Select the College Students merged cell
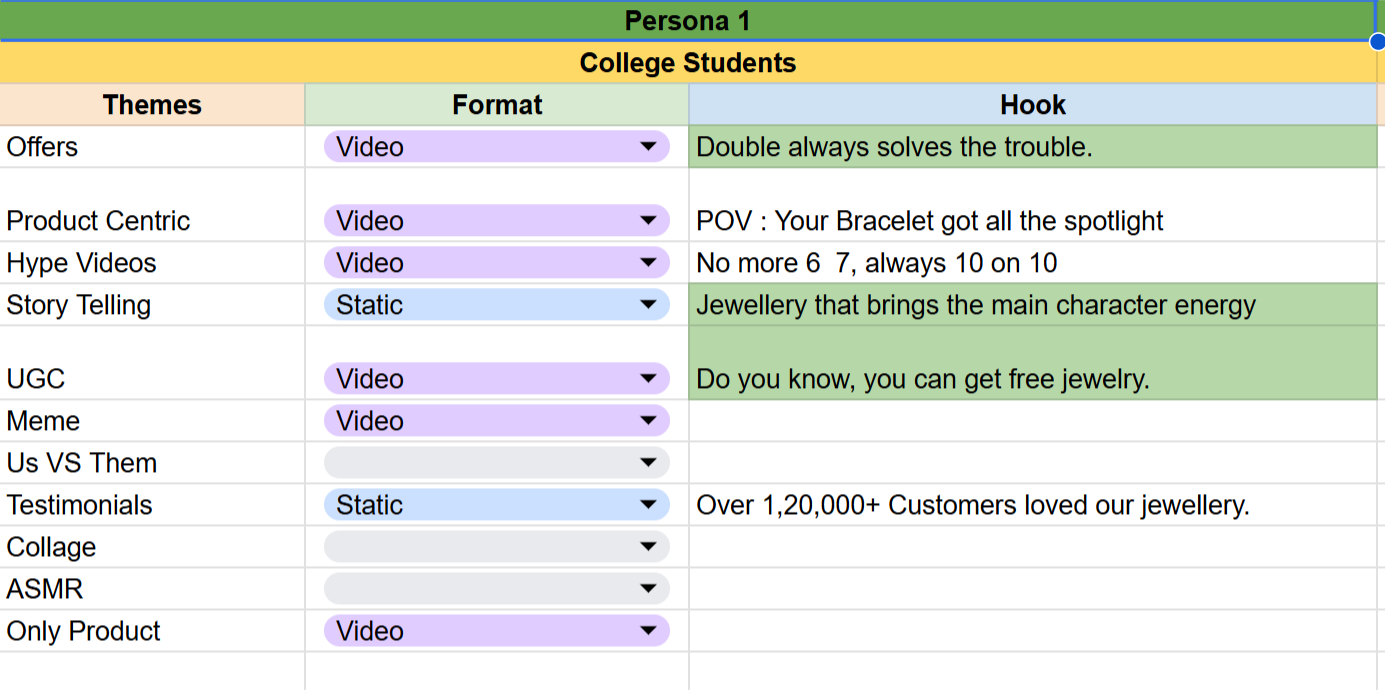The image size is (1385, 690). (x=687, y=63)
